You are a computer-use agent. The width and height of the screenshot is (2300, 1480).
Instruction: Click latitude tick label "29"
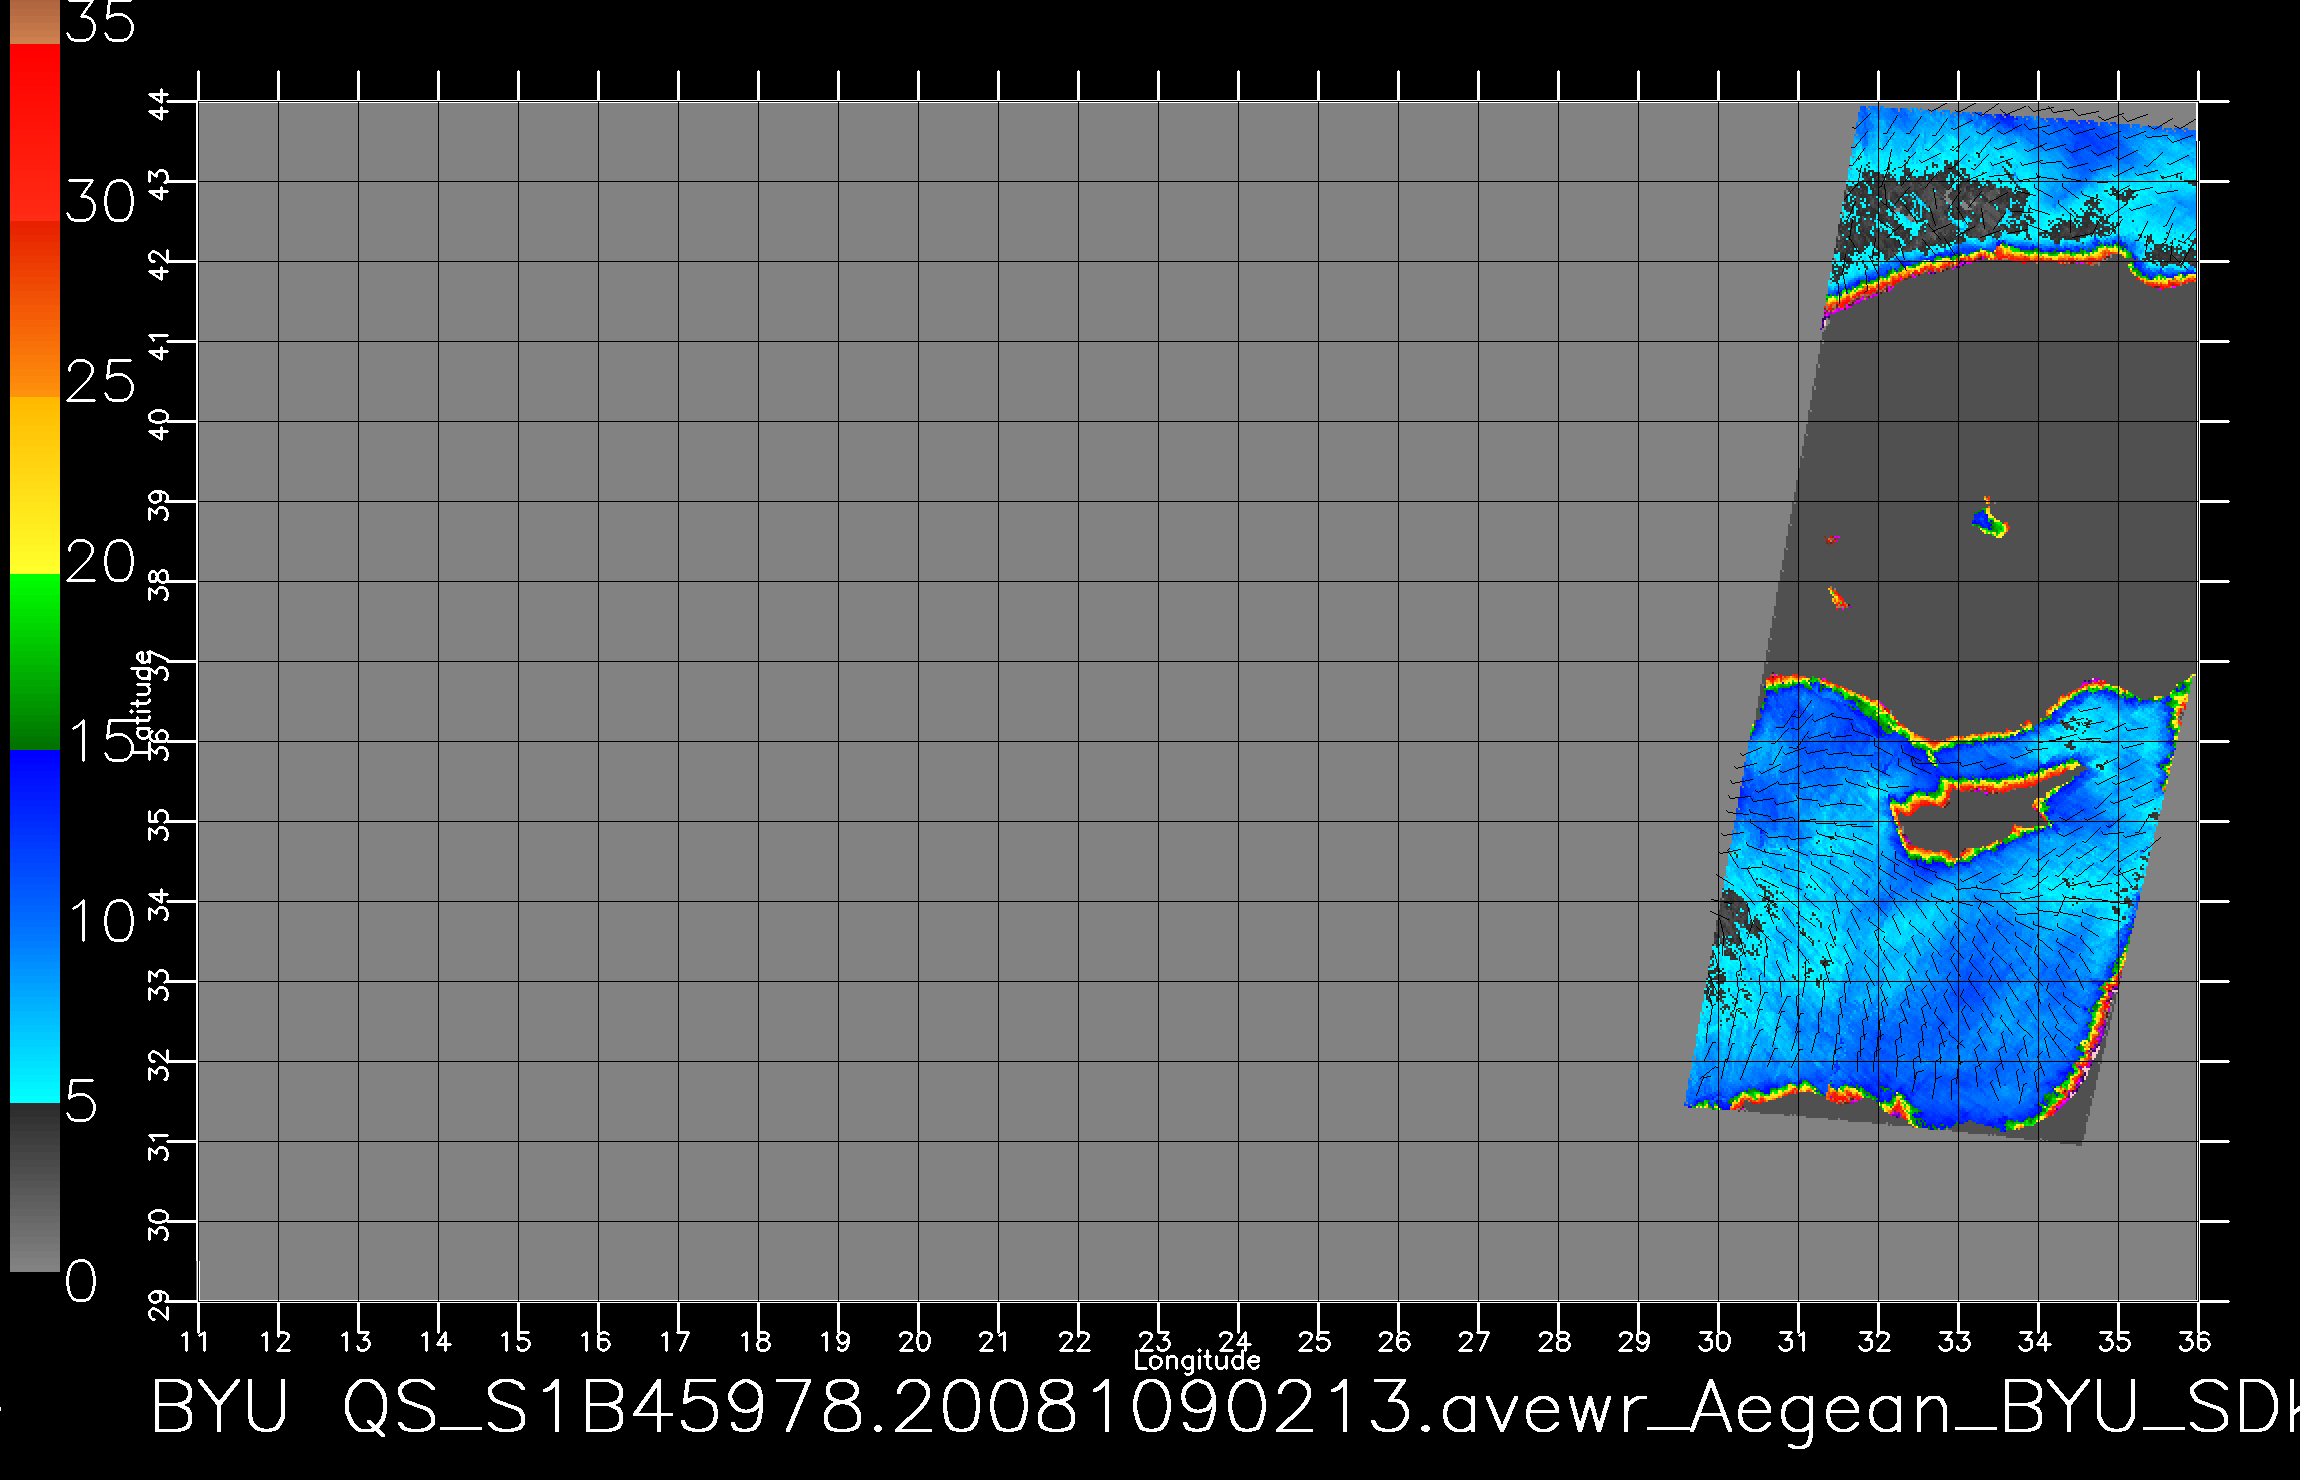pyautogui.click(x=160, y=1305)
